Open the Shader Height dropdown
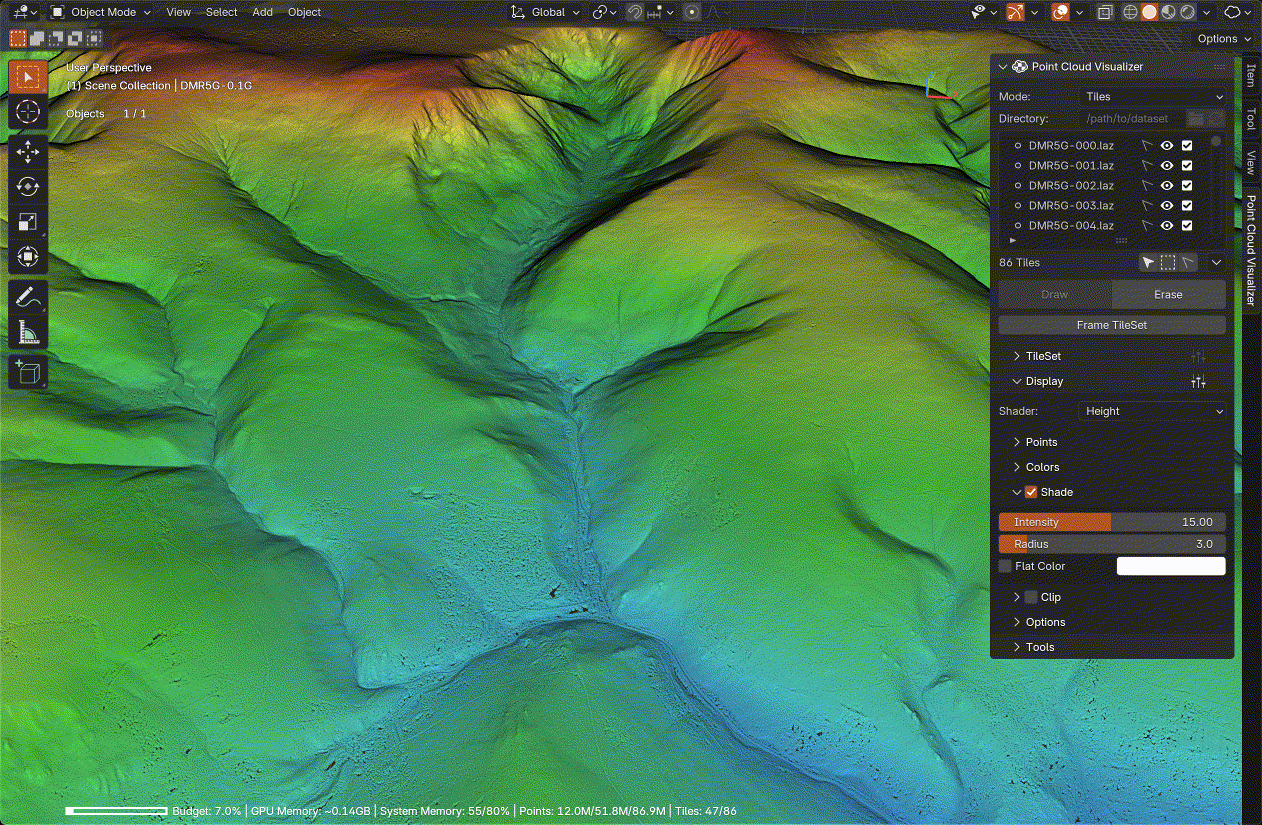 pyautogui.click(x=1153, y=411)
